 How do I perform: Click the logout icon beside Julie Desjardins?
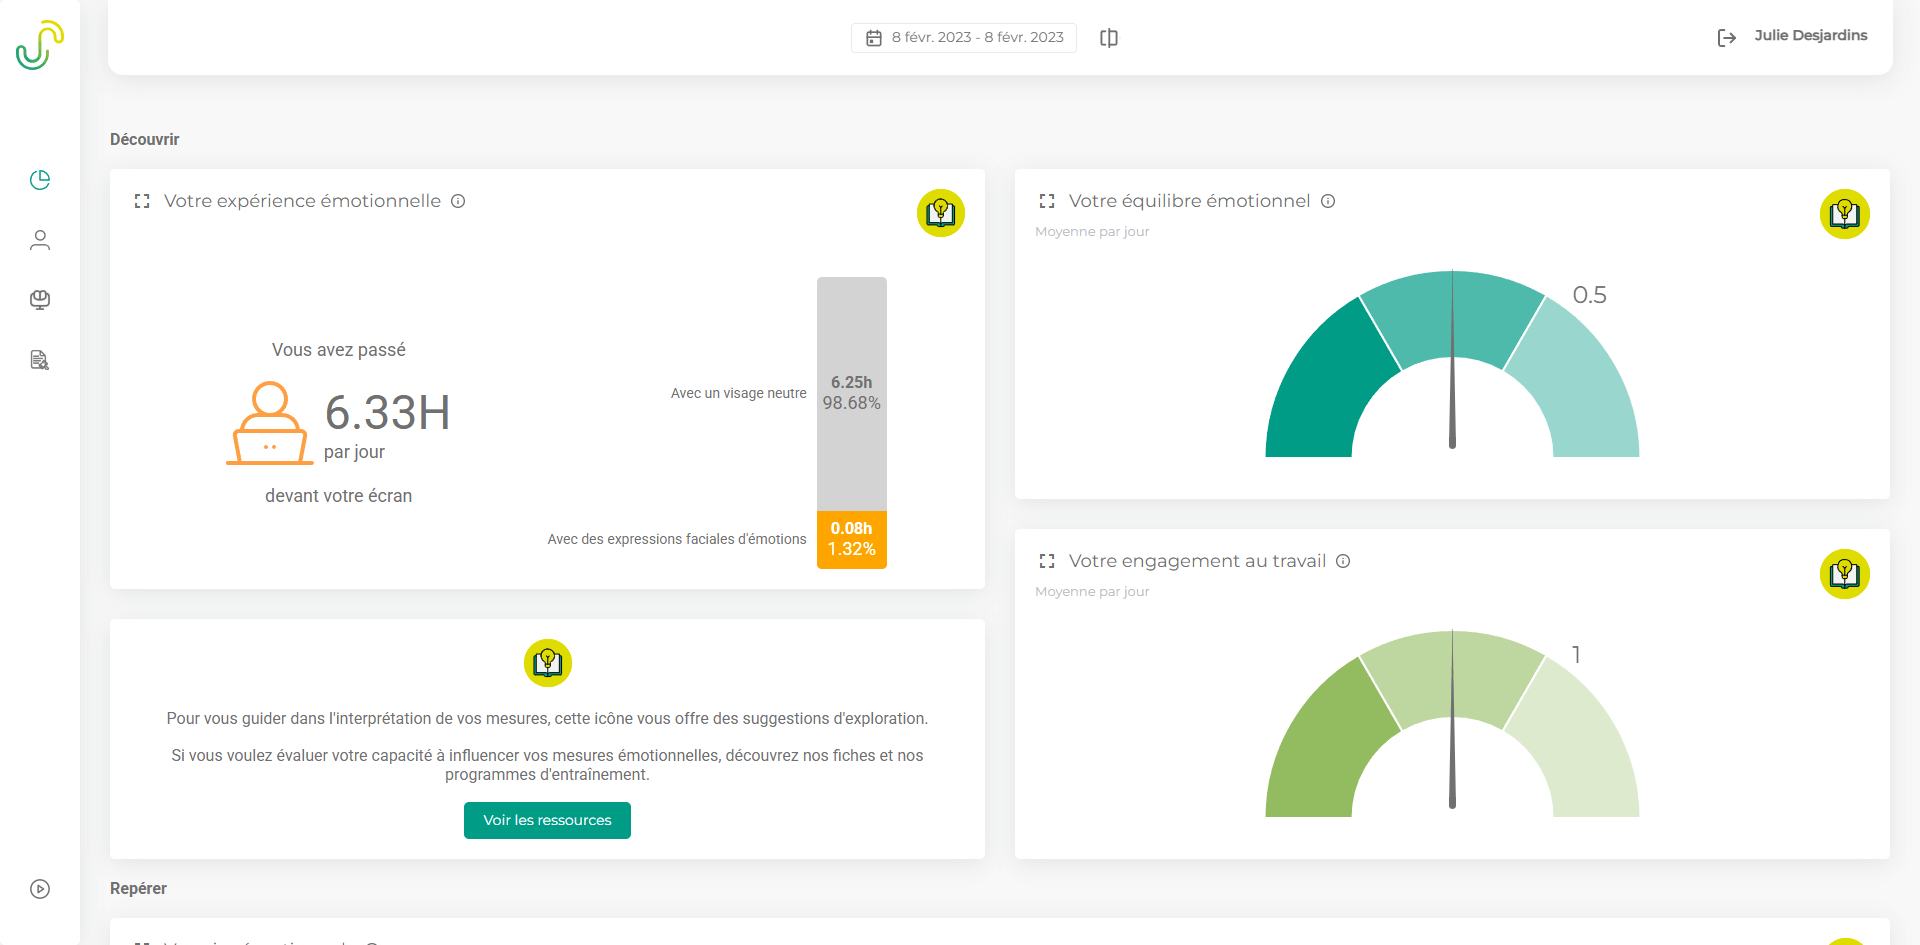[1727, 38]
